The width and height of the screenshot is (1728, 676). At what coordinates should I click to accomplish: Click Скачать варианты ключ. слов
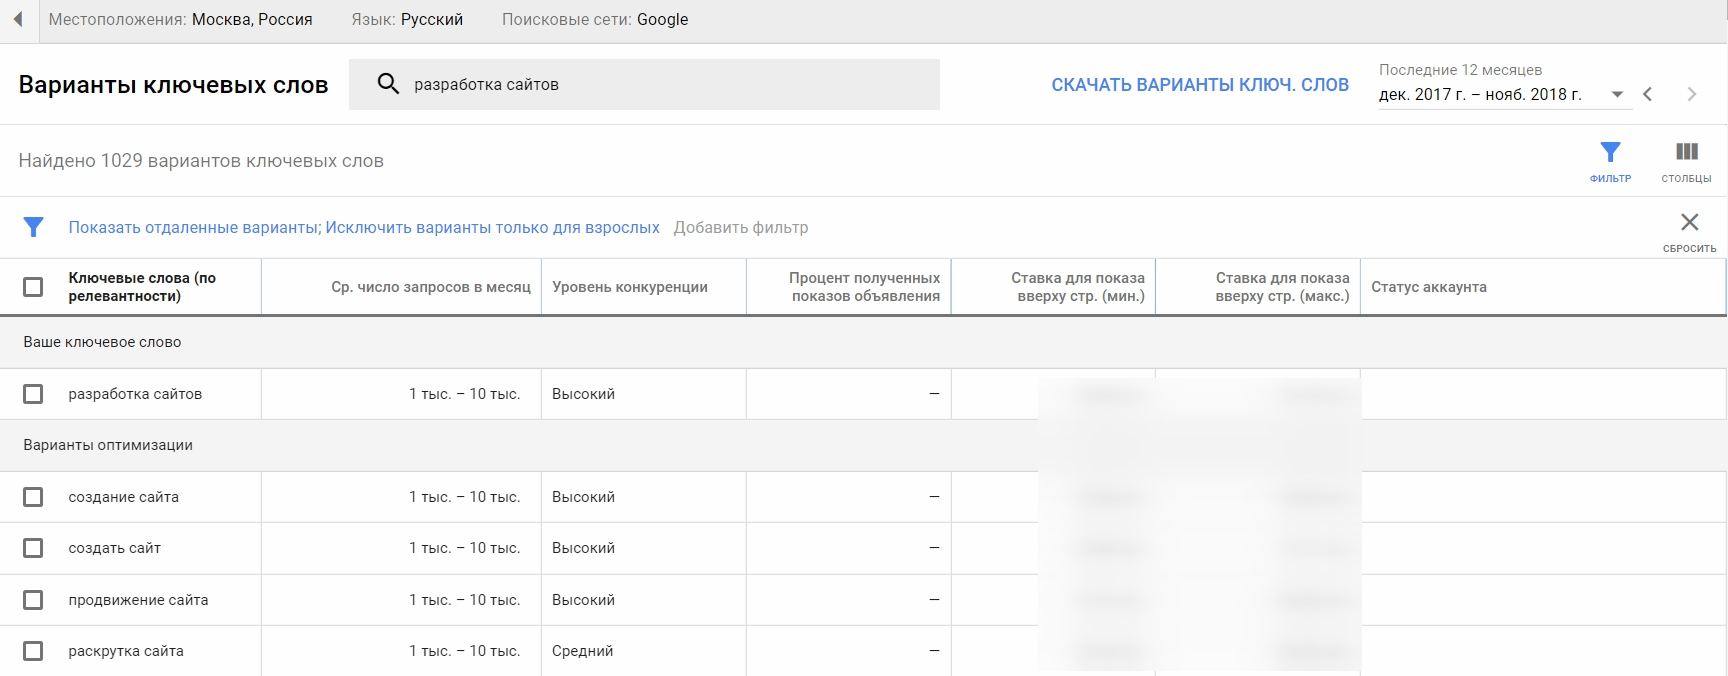(1200, 85)
